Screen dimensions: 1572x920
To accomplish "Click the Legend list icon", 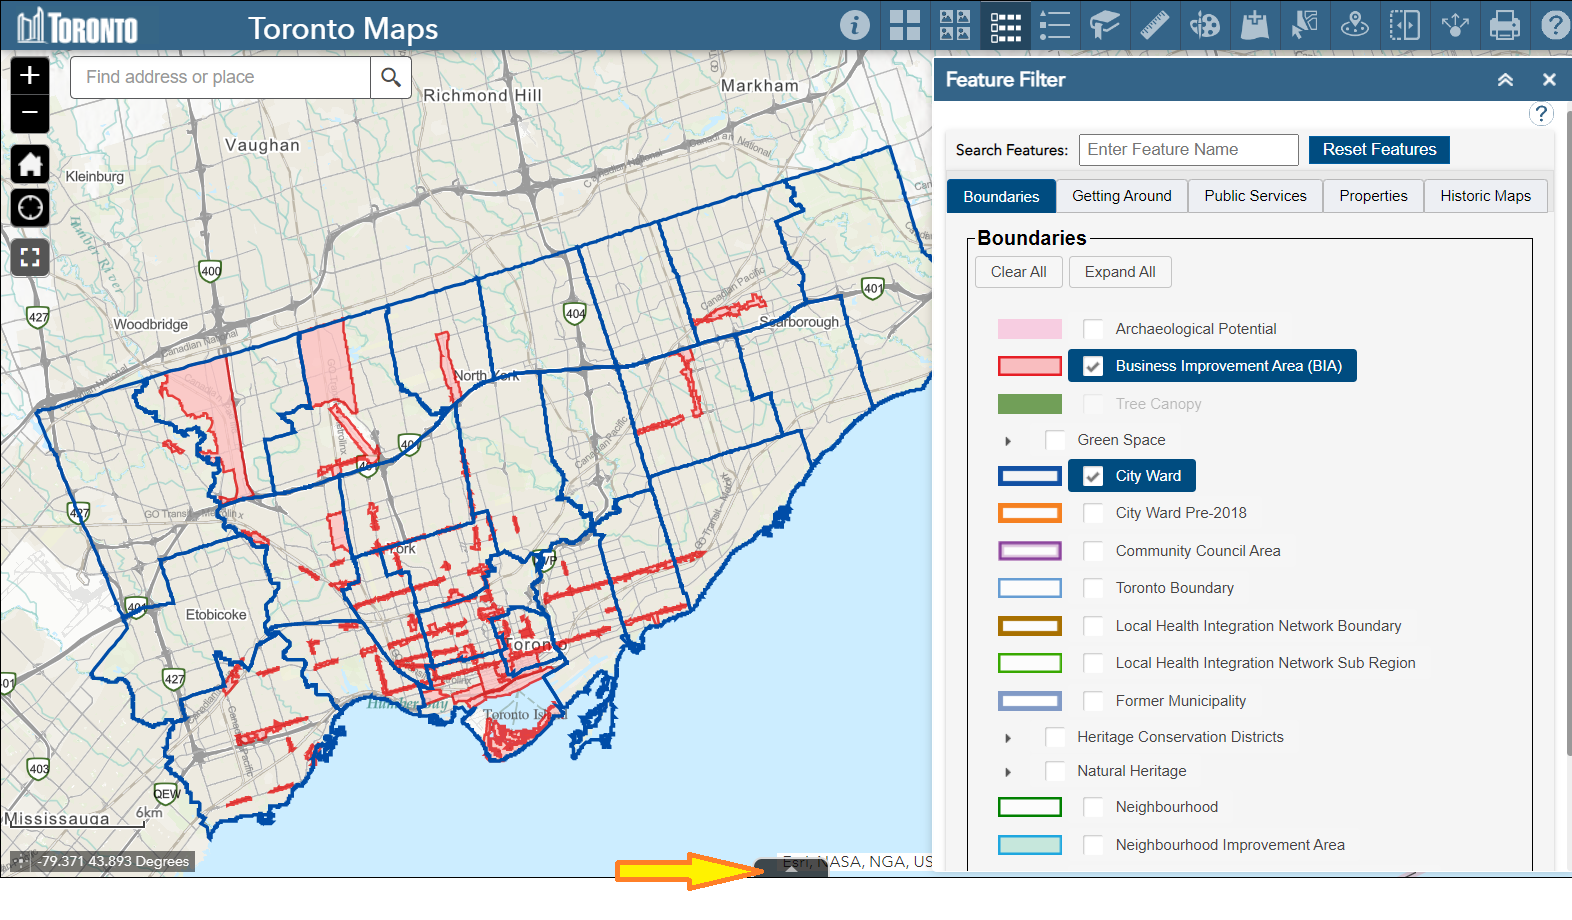I will coord(1054,25).
